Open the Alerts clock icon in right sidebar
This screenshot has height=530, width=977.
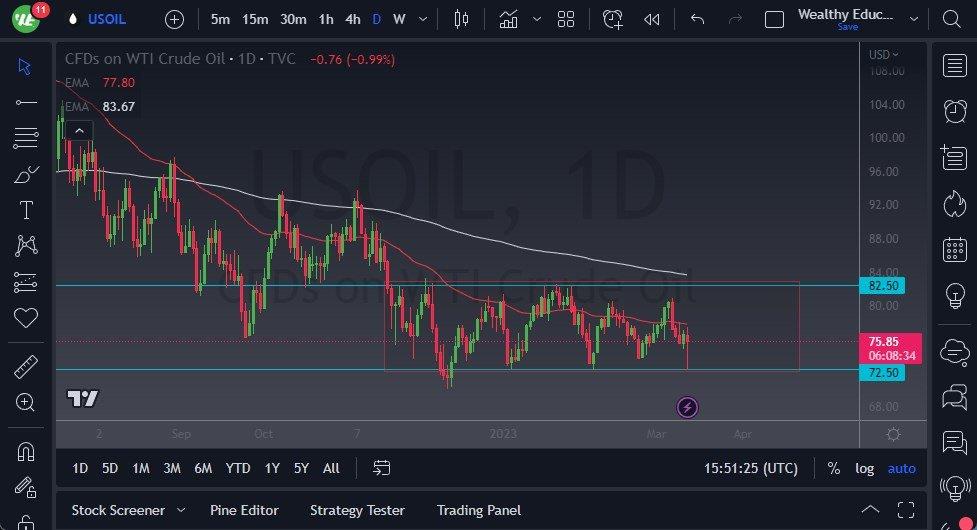tap(954, 111)
